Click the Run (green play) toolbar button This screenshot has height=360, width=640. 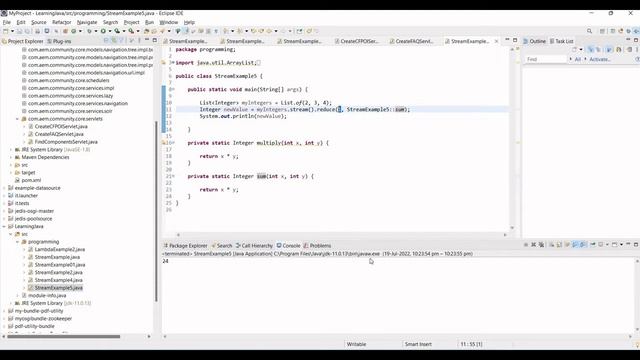click(x=103, y=31)
